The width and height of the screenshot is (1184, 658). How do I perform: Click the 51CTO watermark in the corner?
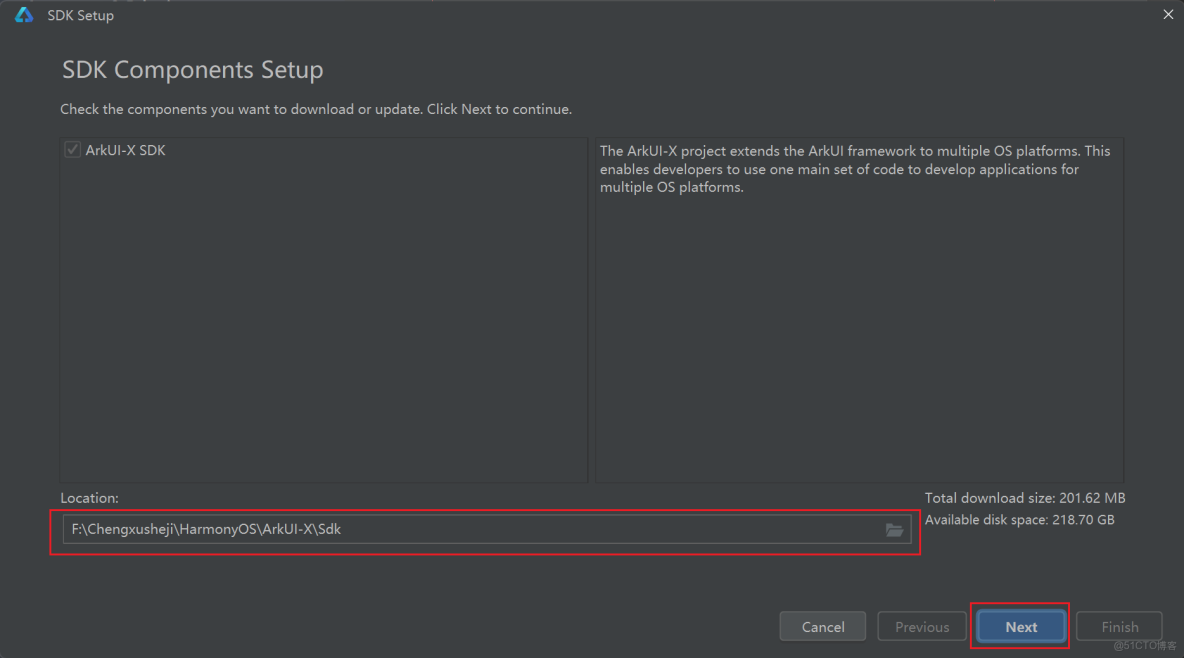[x=1145, y=646]
